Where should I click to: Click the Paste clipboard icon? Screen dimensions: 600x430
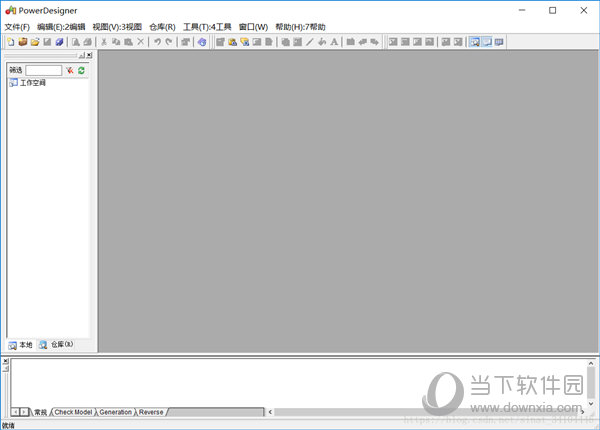128,42
